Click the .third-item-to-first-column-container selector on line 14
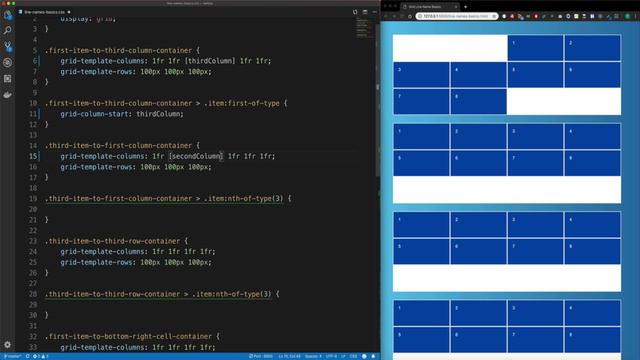The width and height of the screenshot is (640, 360). 118,146
